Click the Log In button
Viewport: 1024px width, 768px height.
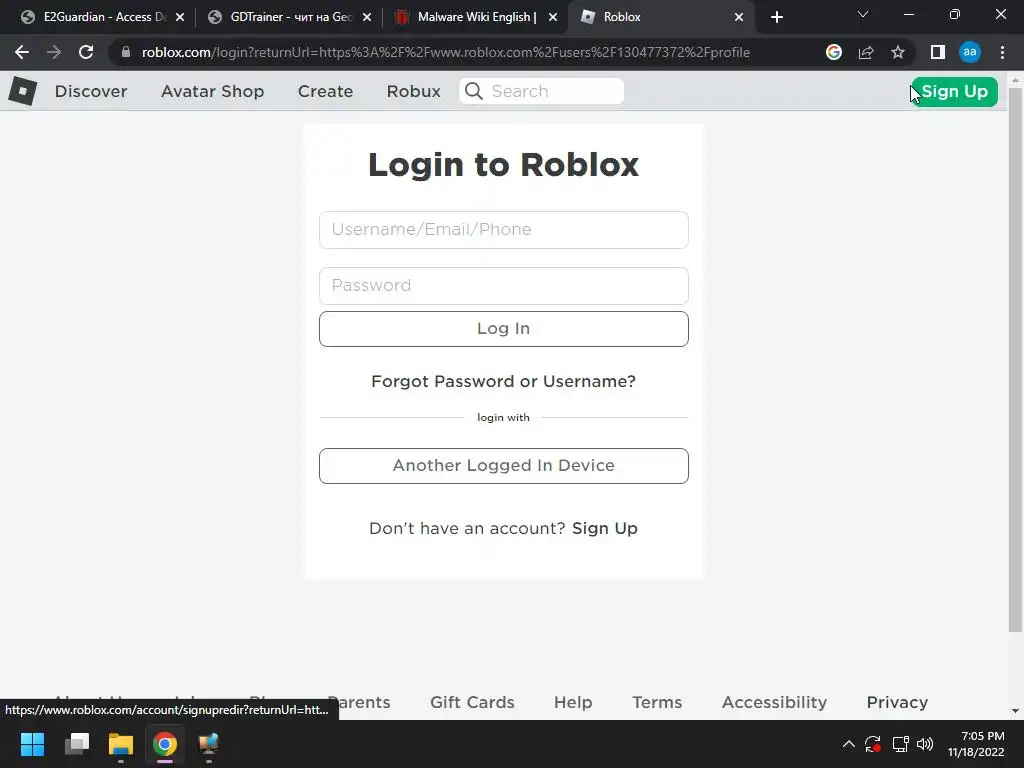504,328
